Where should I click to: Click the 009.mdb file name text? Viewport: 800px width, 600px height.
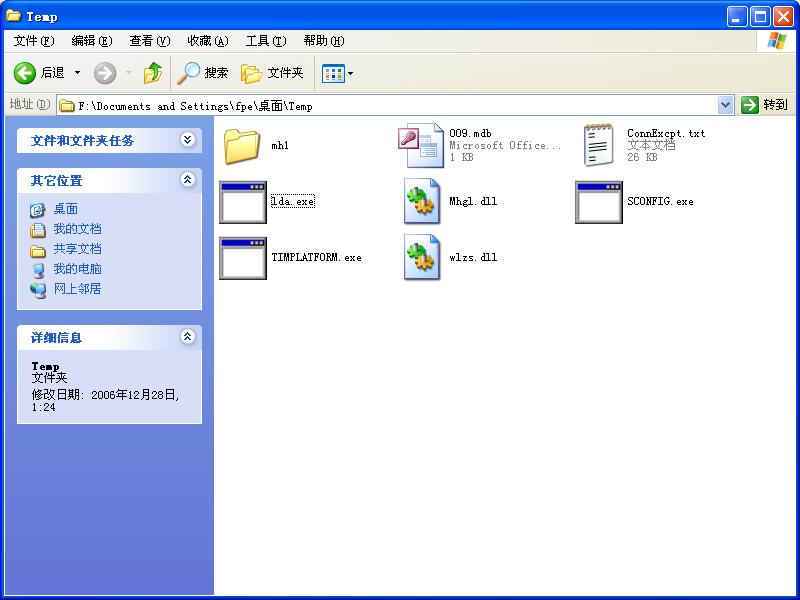pyautogui.click(x=470, y=133)
